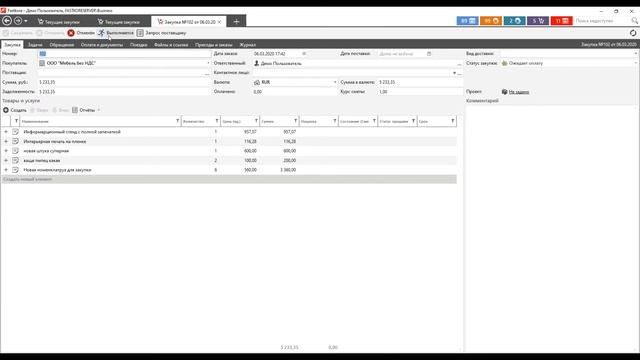Expand the Интерьерная печать на пленке row
The height and width of the screenshot is (360, 640).
click(x=6, y=141)
